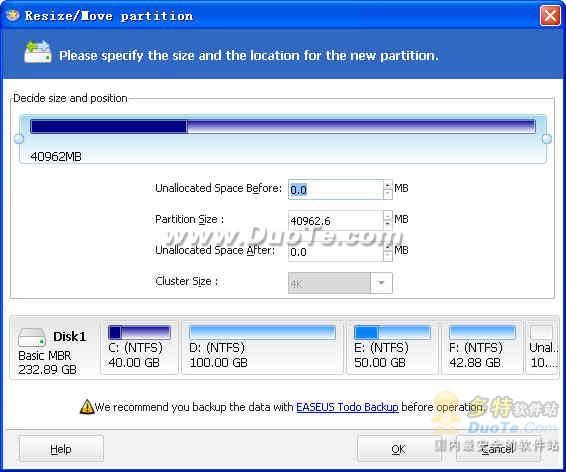Click the Partition Size input field

(x=335, y=220)
